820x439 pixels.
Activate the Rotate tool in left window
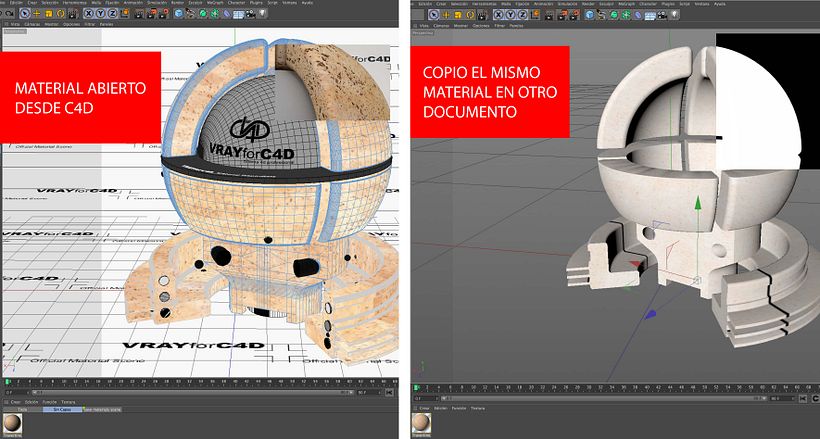point(61,14)
